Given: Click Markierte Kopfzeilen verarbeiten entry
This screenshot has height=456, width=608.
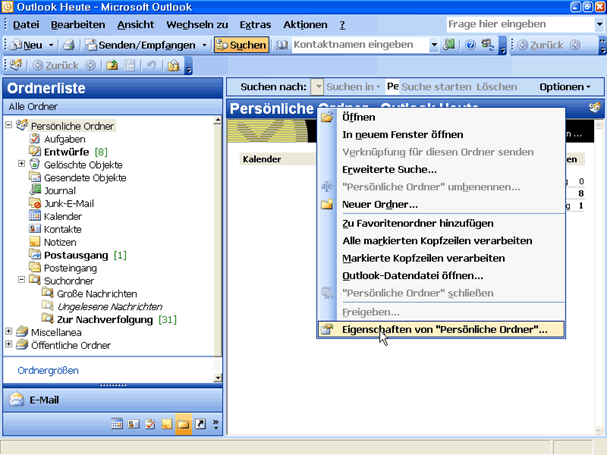Looking at the screenshot, I should pos(441,258).
